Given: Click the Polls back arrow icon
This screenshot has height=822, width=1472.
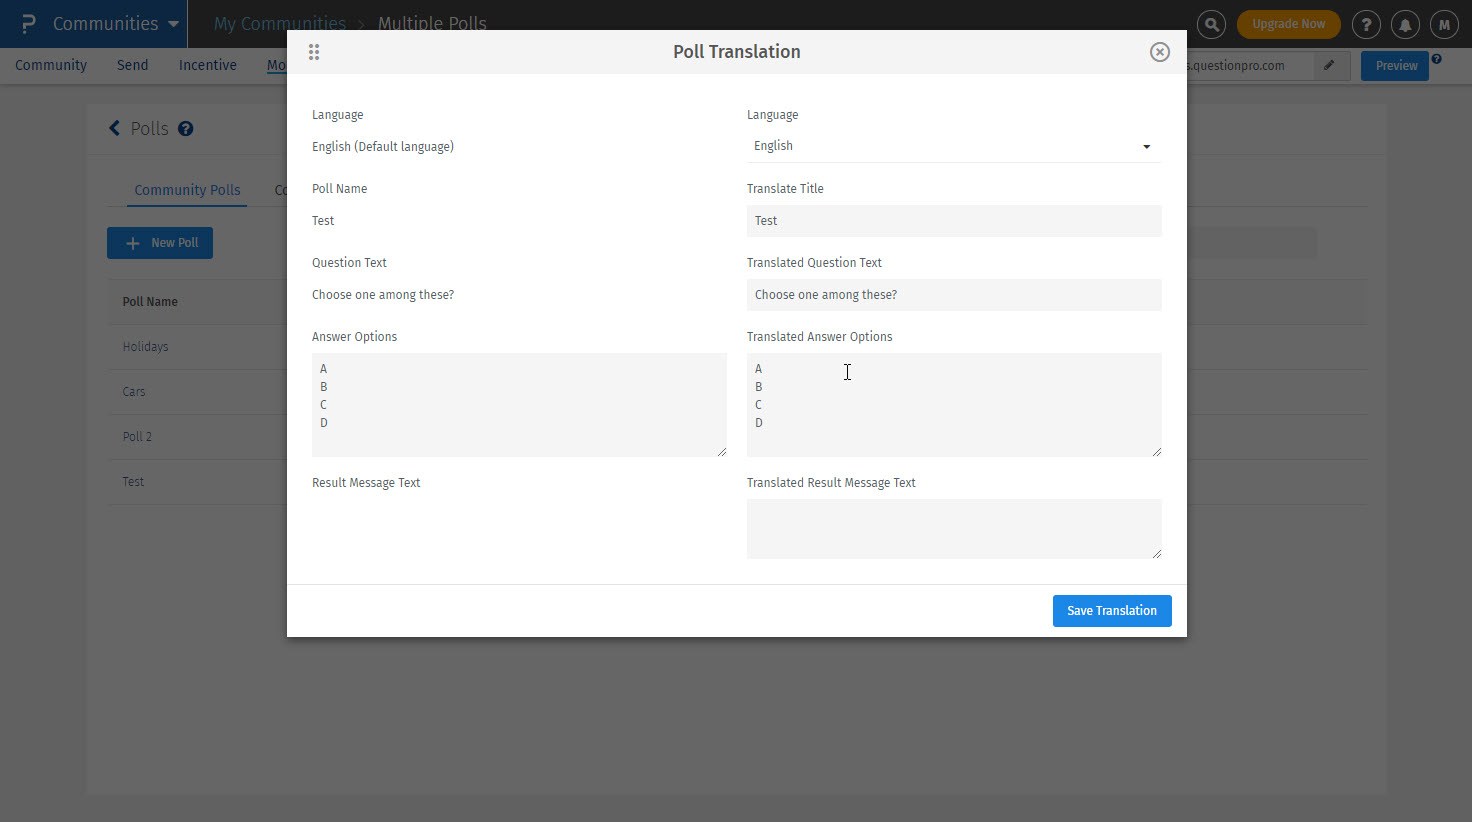Looking at the screenshot, I should coord(114,128).
